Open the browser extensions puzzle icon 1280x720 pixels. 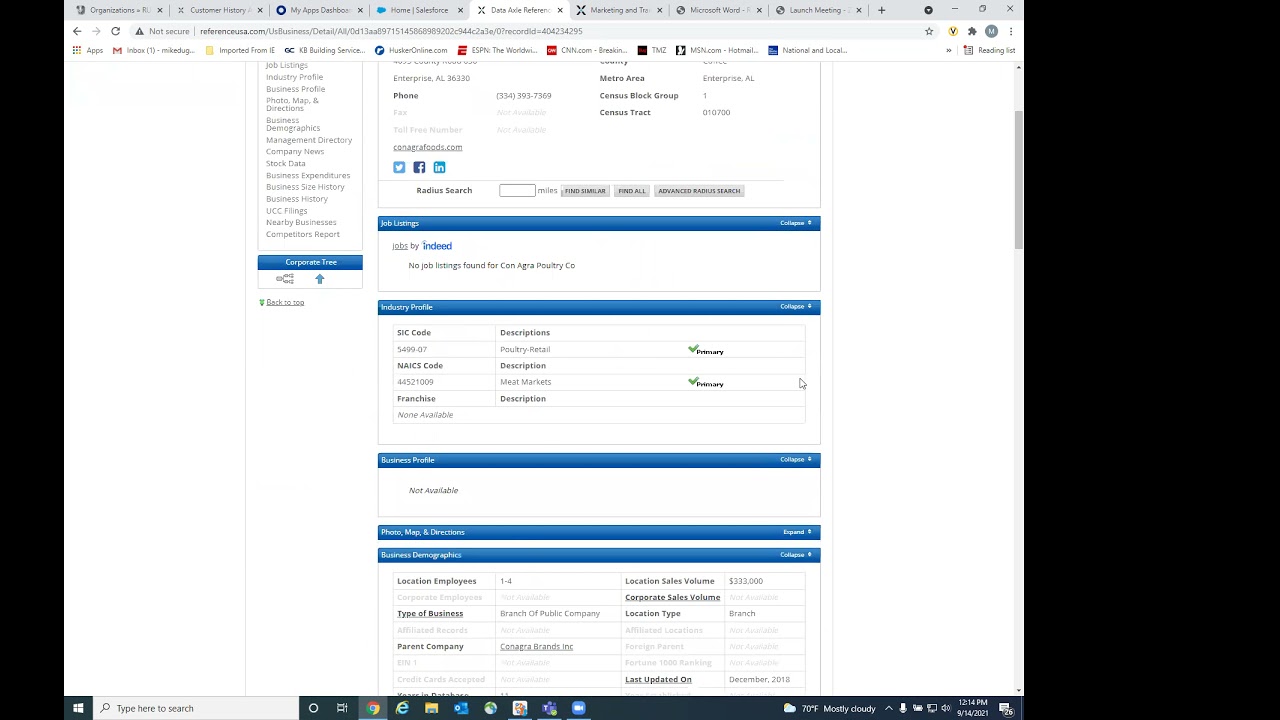coord(972,31)
